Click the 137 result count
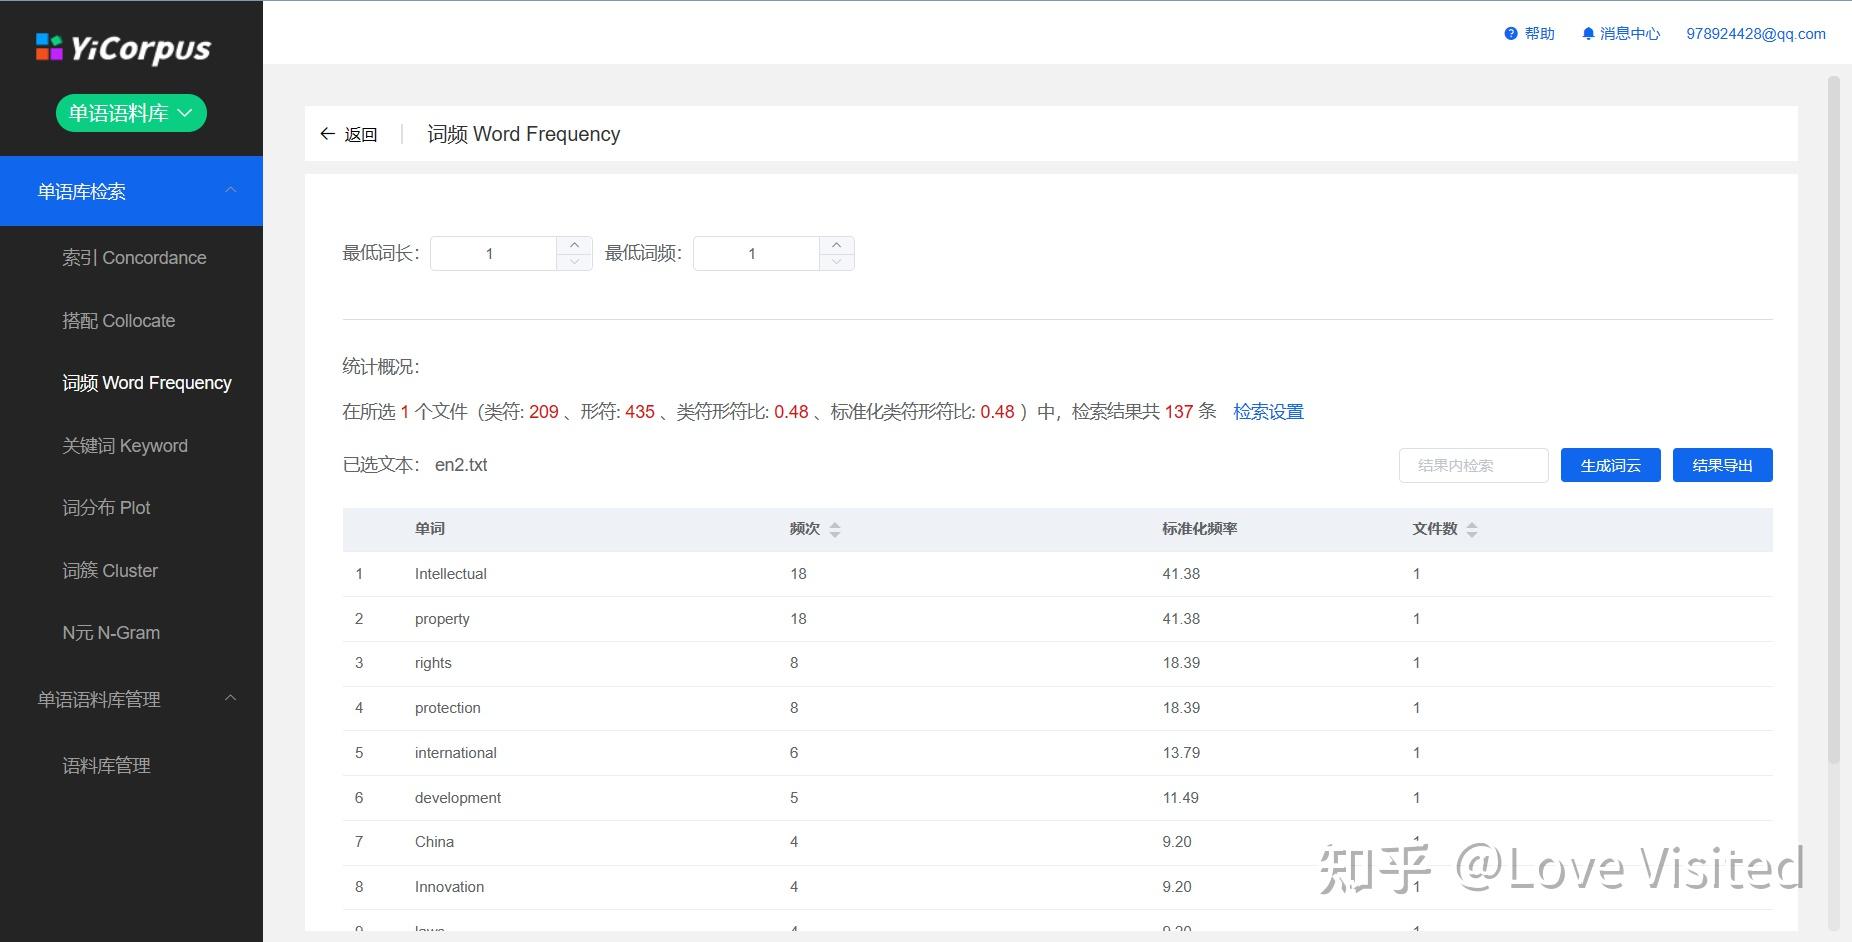Screen dimensions: 1852x942 (x=1179, y=412)
